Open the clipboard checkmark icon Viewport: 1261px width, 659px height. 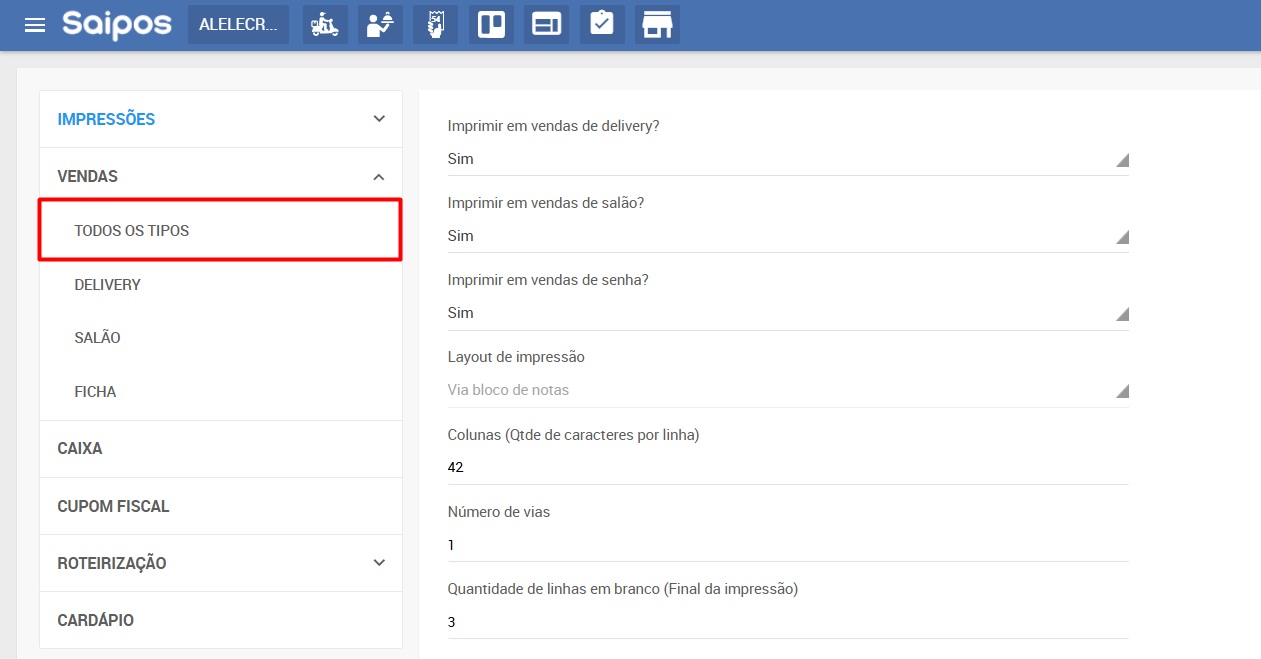[x=601, y=25]
